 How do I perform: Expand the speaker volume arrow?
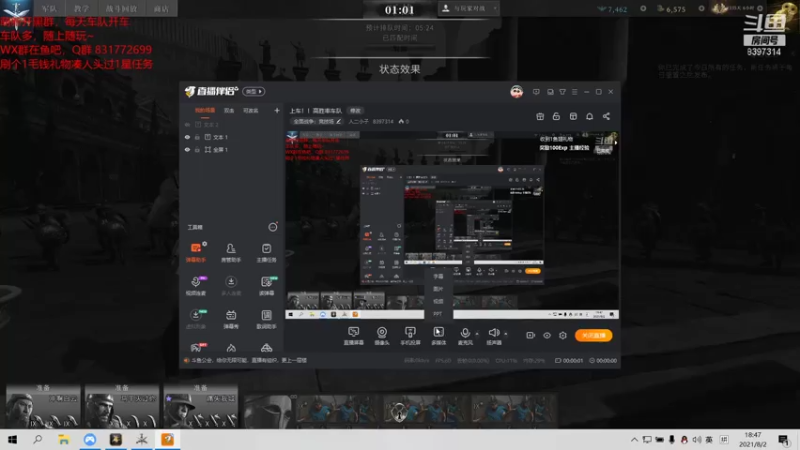coord(506,334)
